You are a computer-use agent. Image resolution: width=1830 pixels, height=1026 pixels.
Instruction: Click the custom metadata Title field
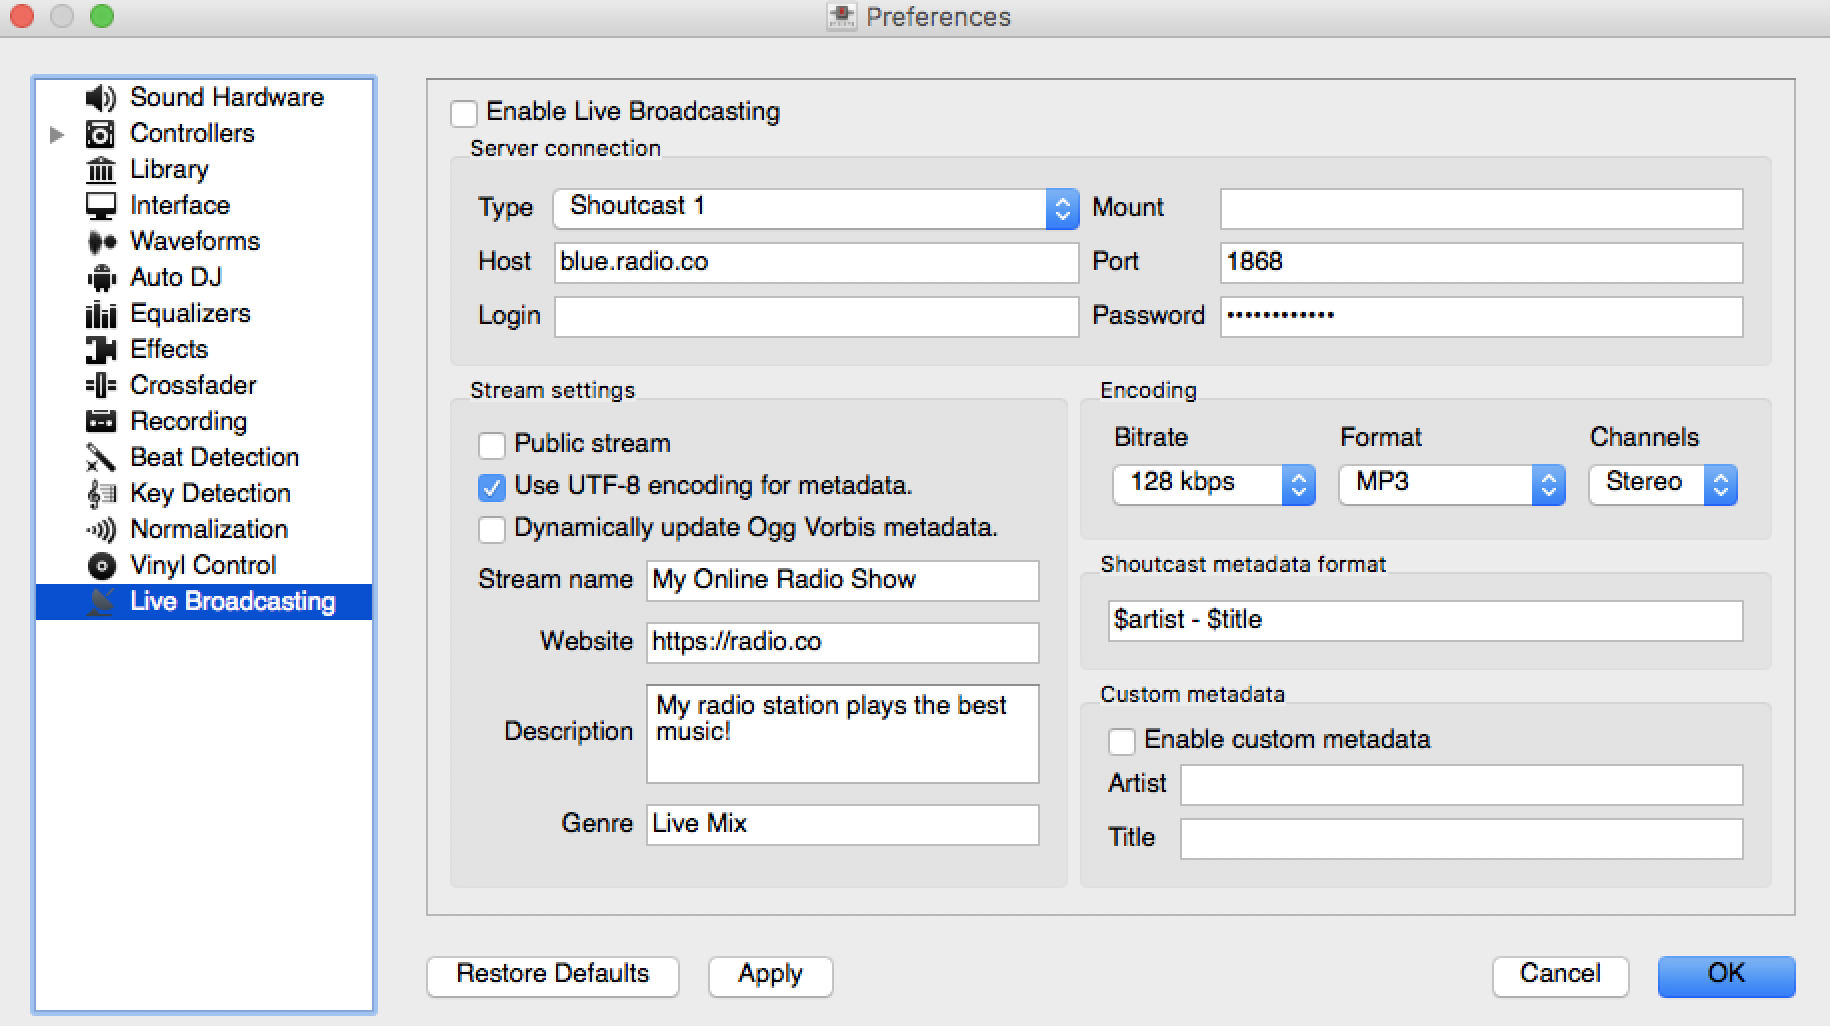[1461, 839]
